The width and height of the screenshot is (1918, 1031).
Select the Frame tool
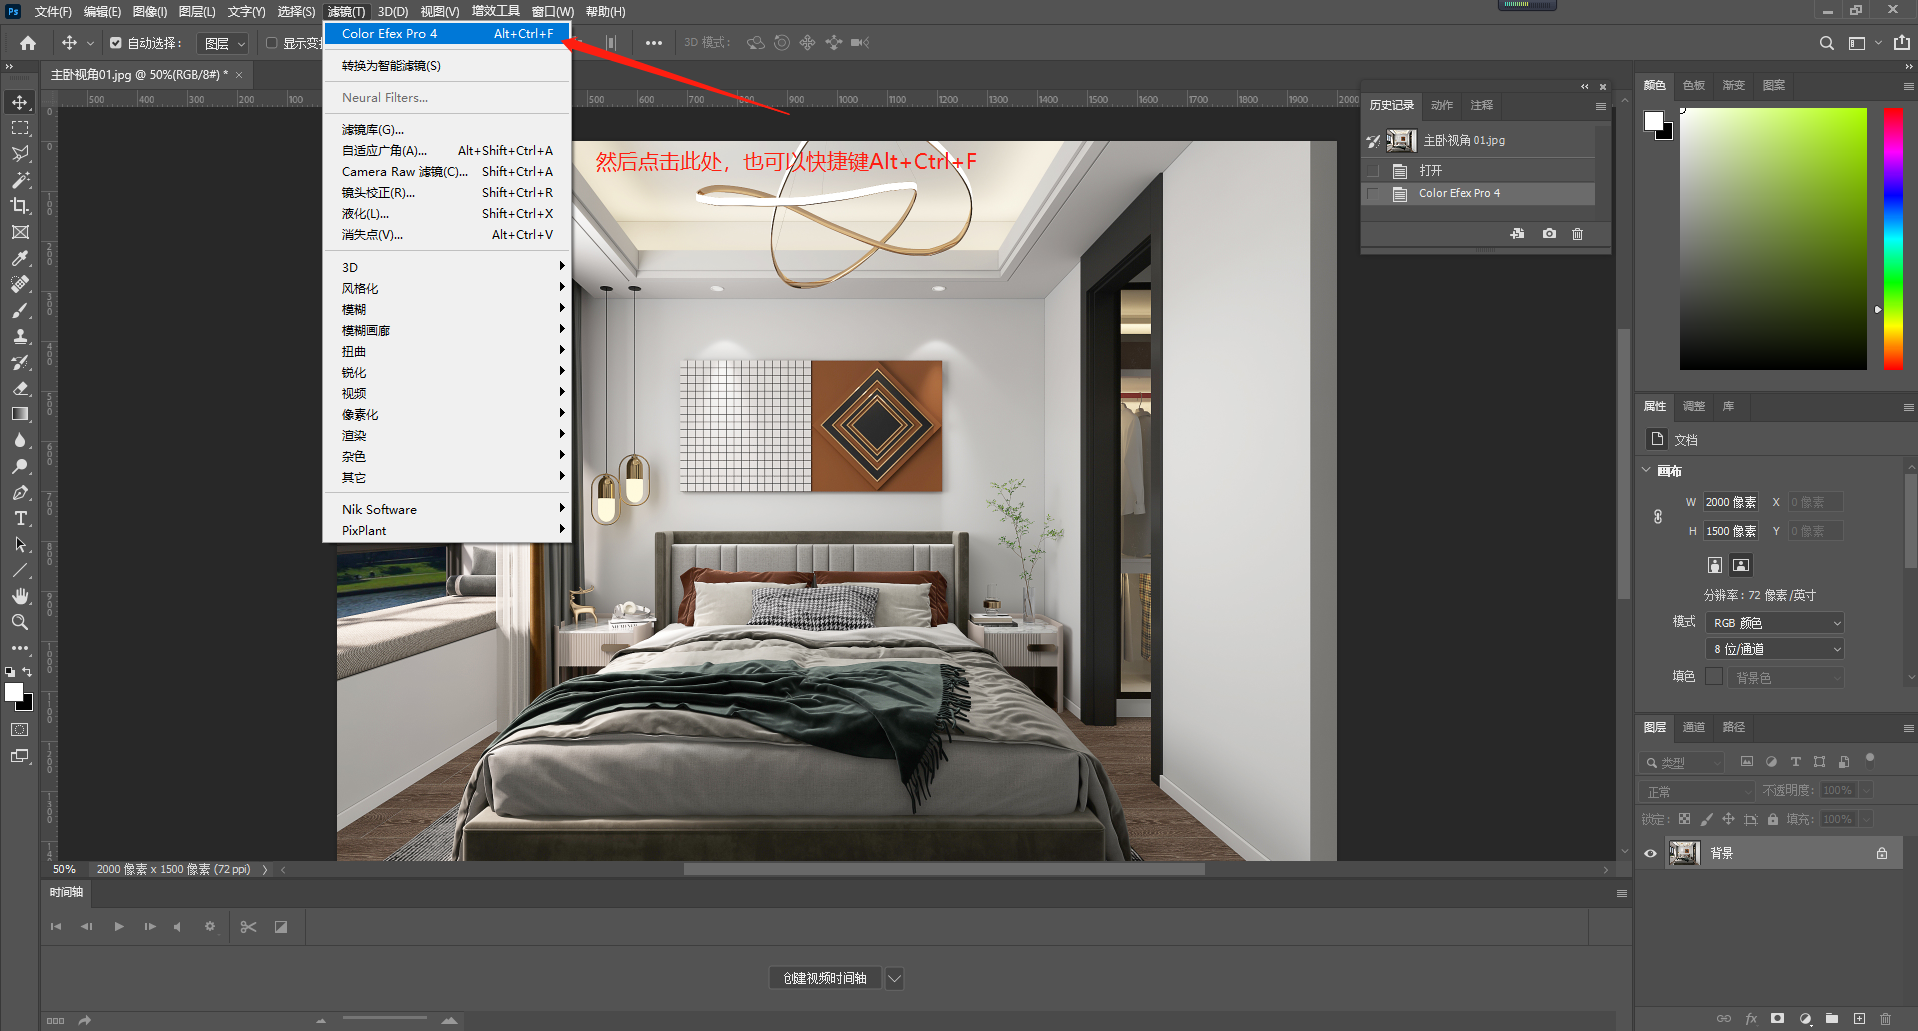point(20,232)
